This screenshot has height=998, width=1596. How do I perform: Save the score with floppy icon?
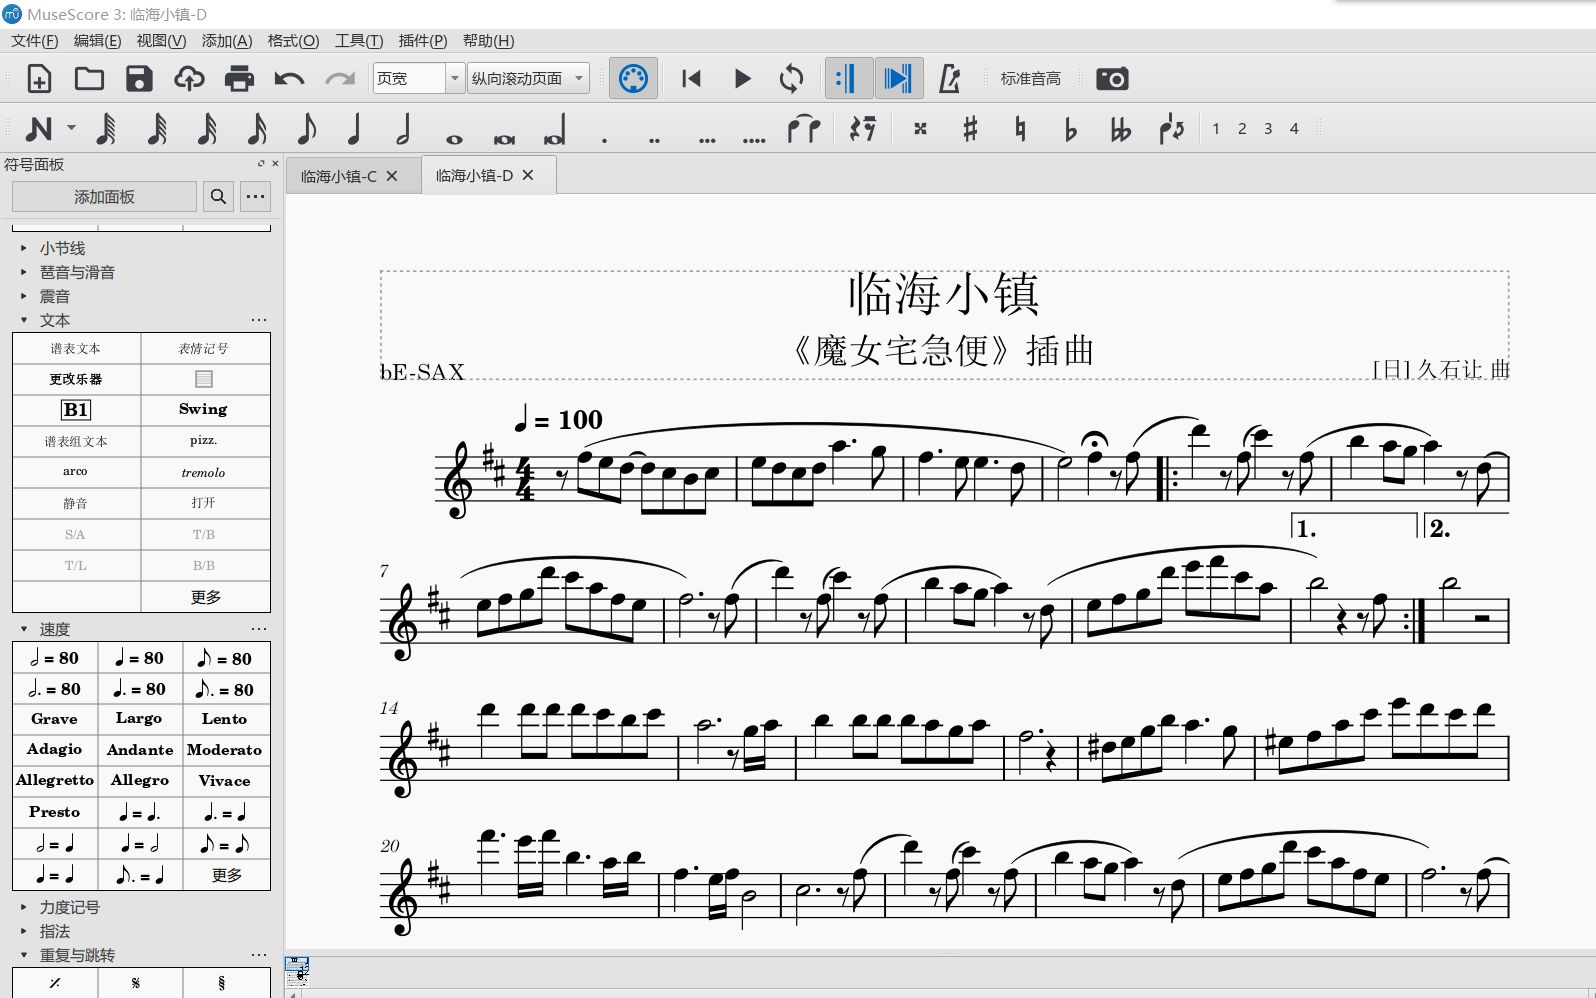pos(139,78)
